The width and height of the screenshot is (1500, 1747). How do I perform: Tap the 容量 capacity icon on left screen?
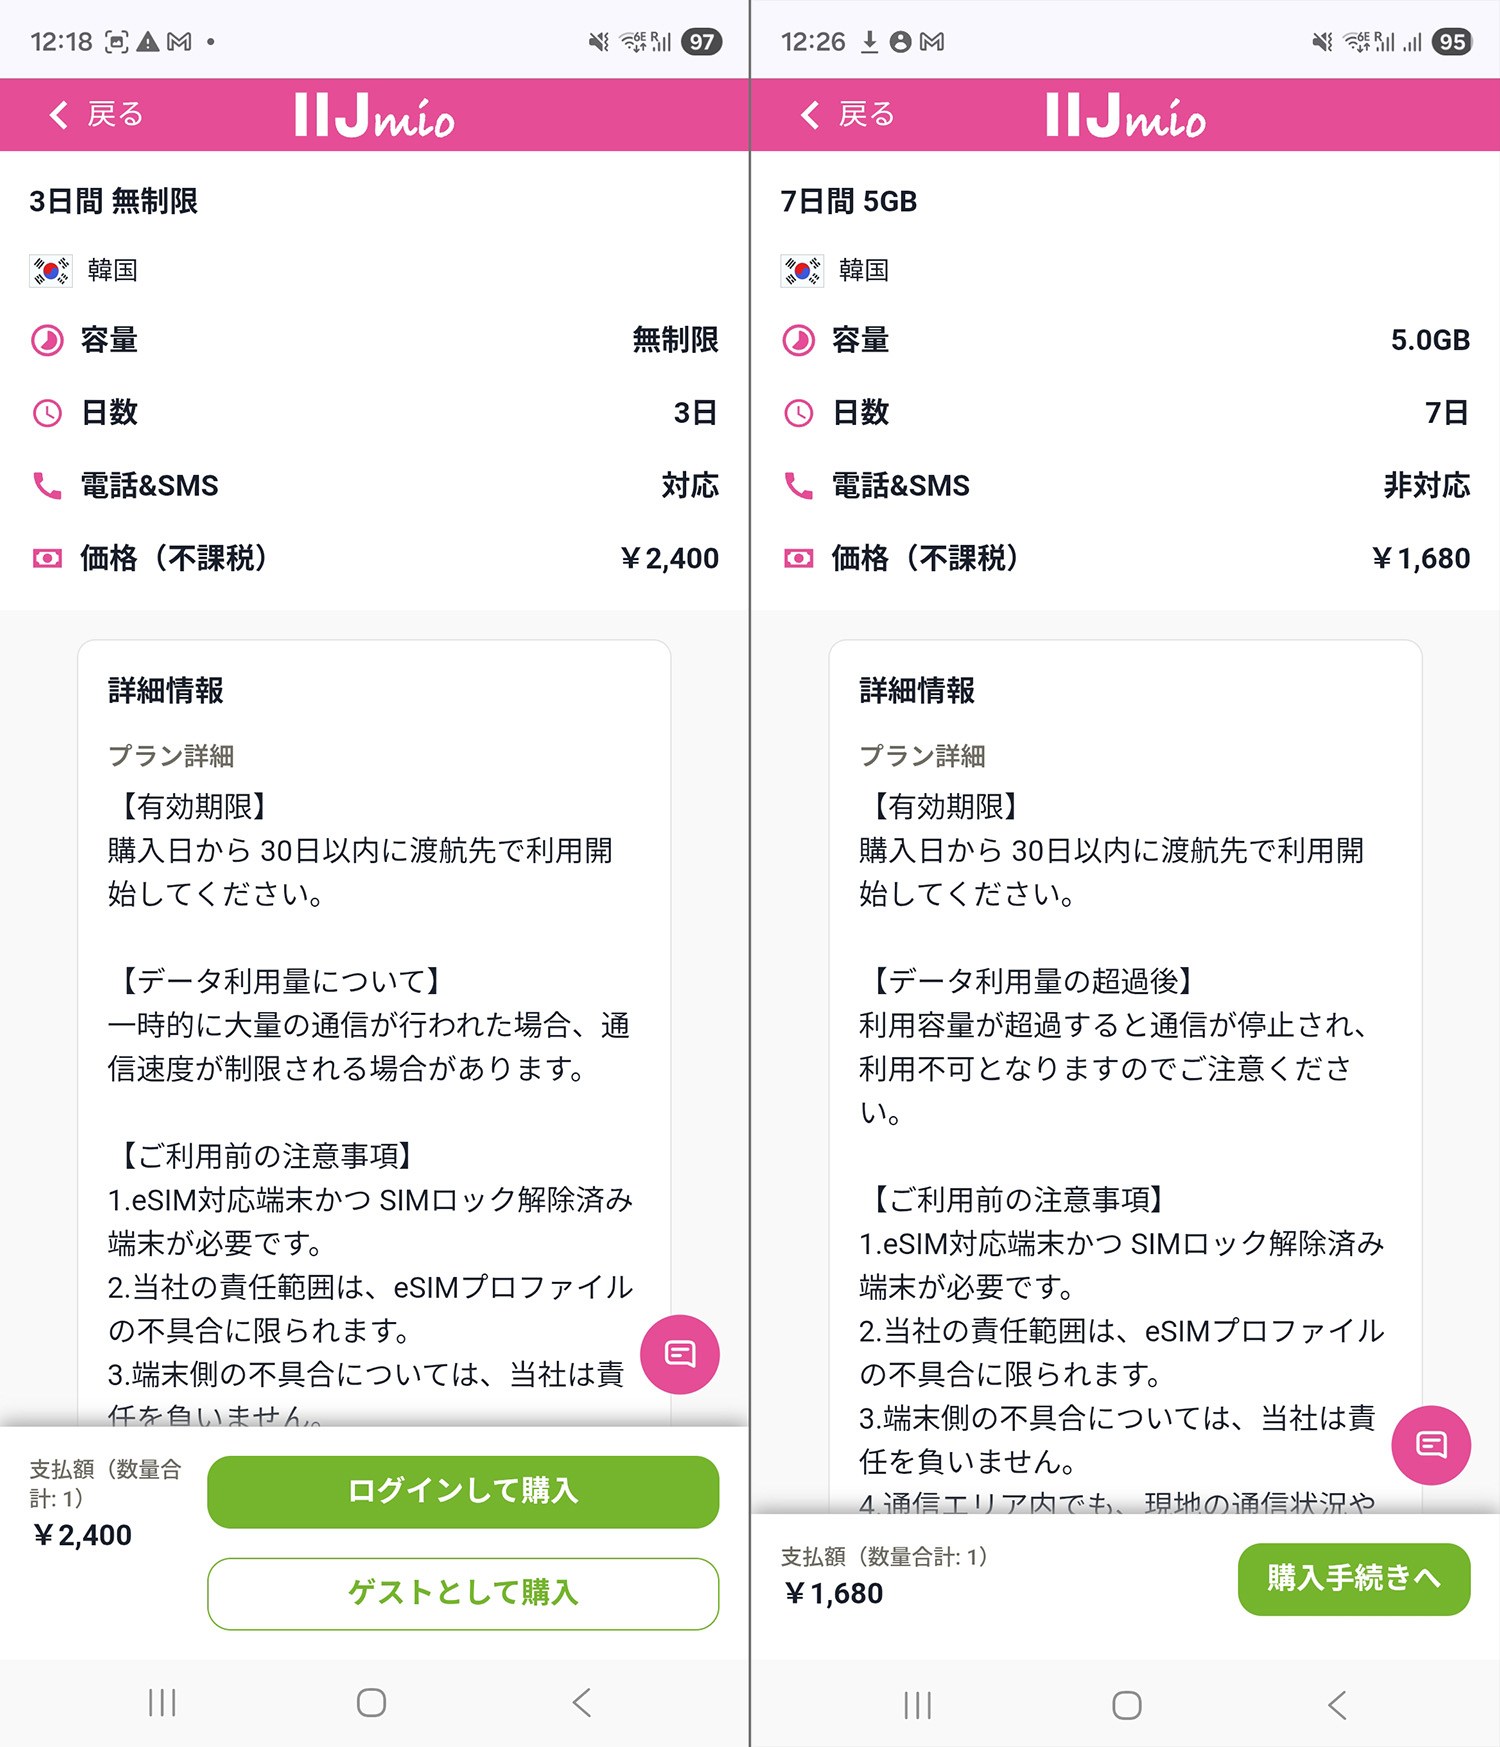tap(47, 340)
